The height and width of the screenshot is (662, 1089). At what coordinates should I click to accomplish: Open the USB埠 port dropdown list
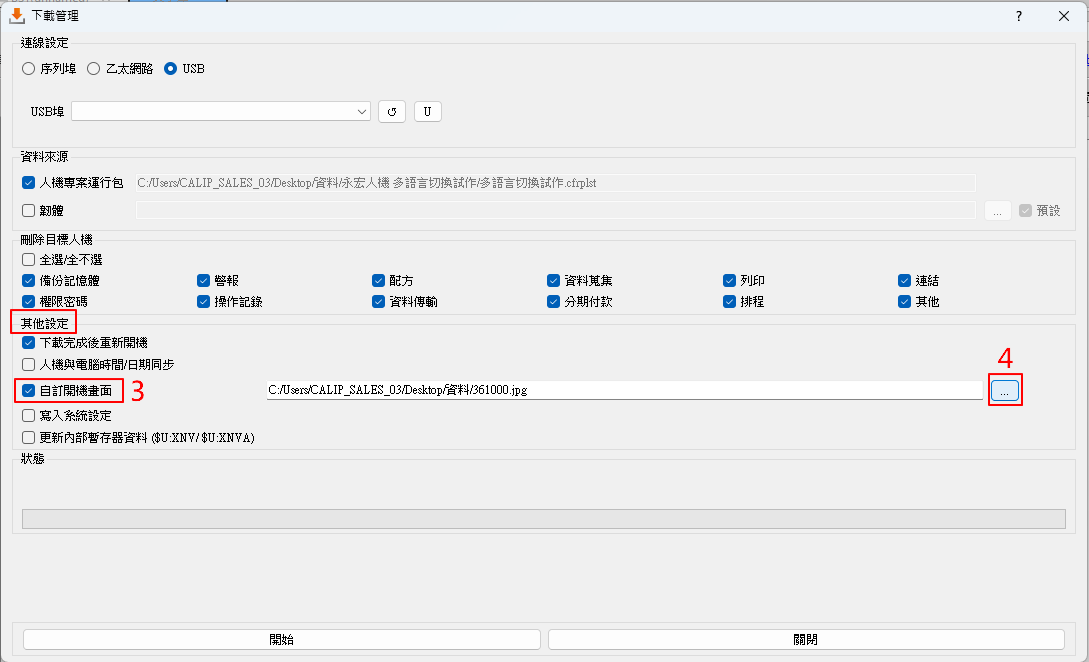coord(221,112)
